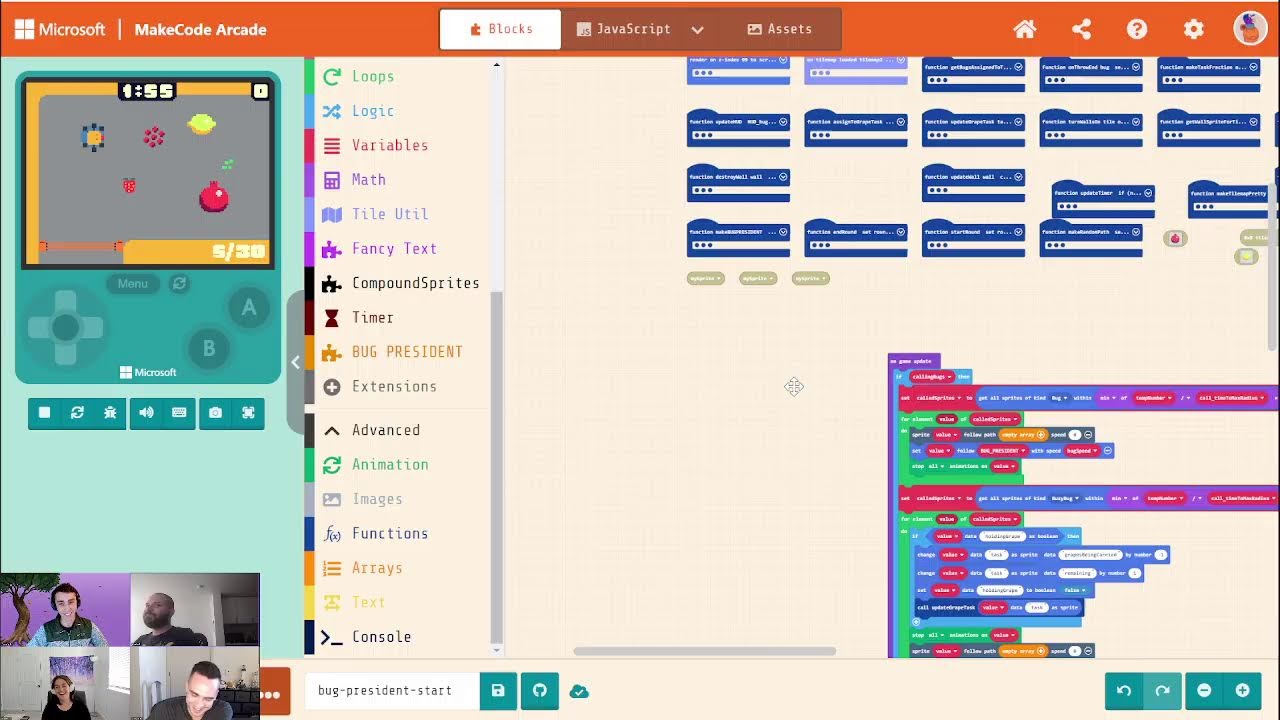This screenshot has width=1280, height=720.
Task: Mute the simulator audio
Action: pos(146,412)
